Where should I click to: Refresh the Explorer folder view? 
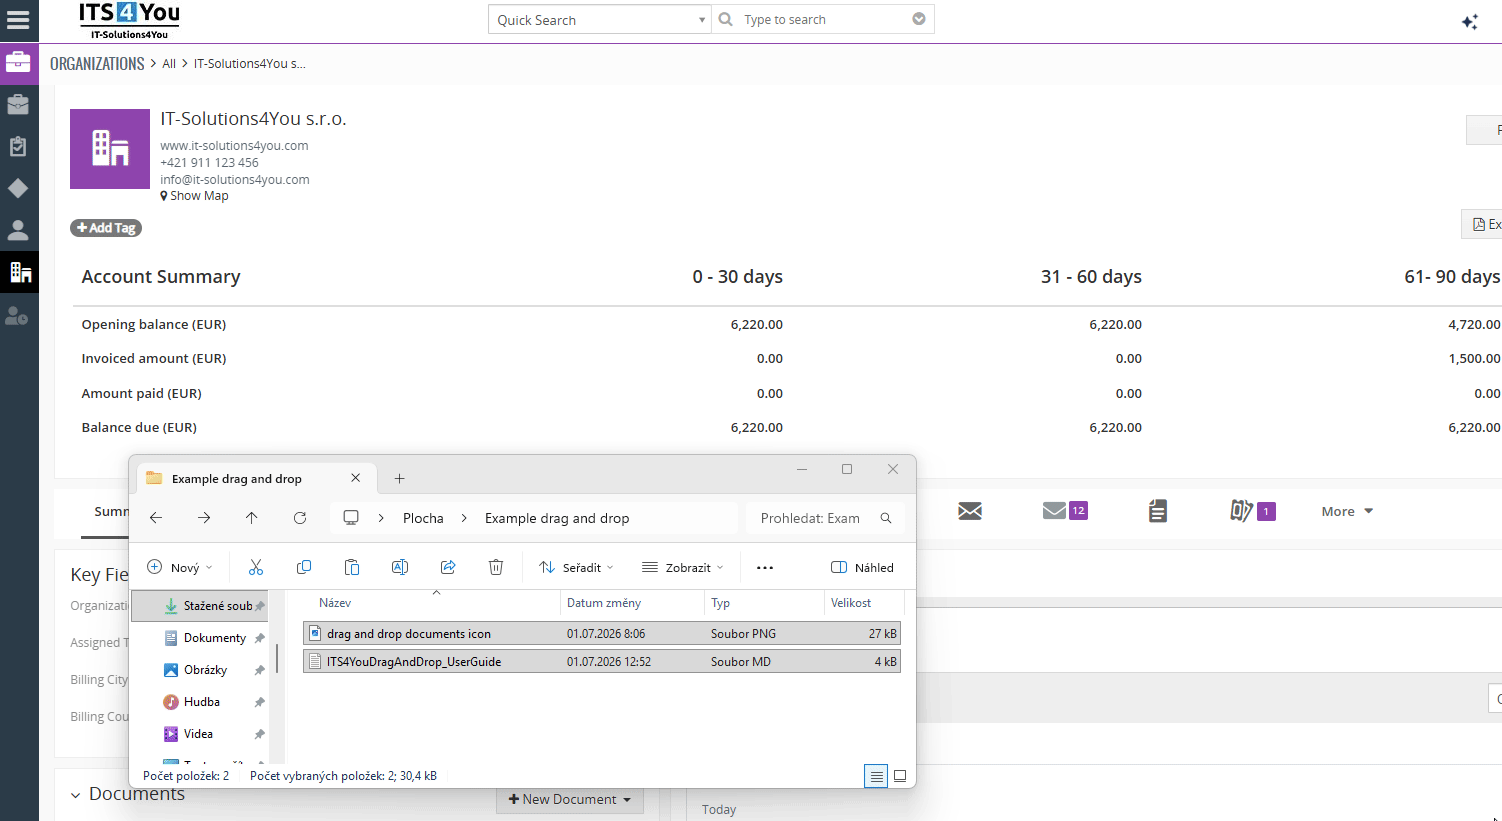point(300,517)
